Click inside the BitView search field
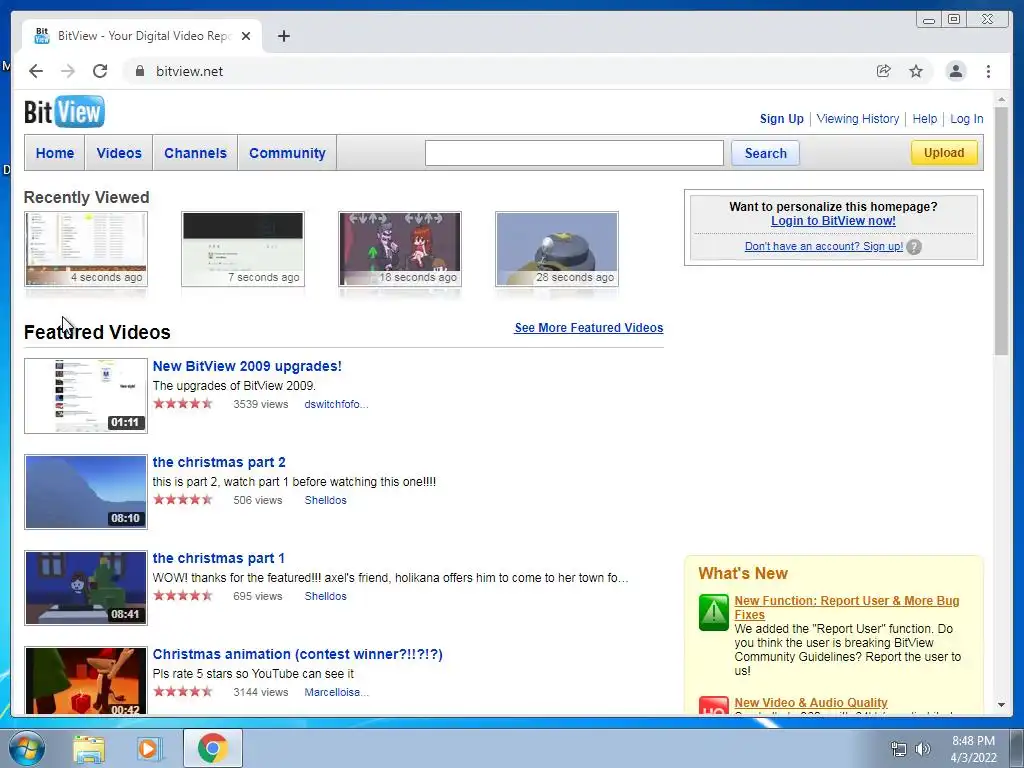1024x768 pixels. coord(574,153)
